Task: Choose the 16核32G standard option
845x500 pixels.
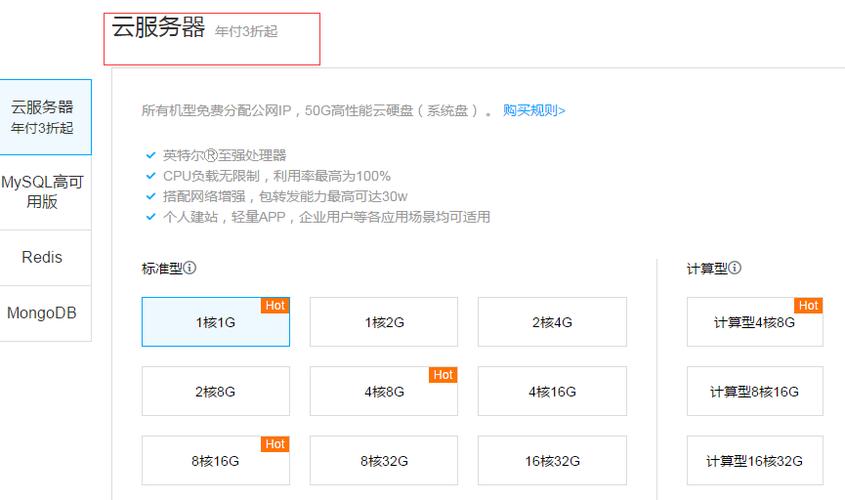Action: (552, 461)
